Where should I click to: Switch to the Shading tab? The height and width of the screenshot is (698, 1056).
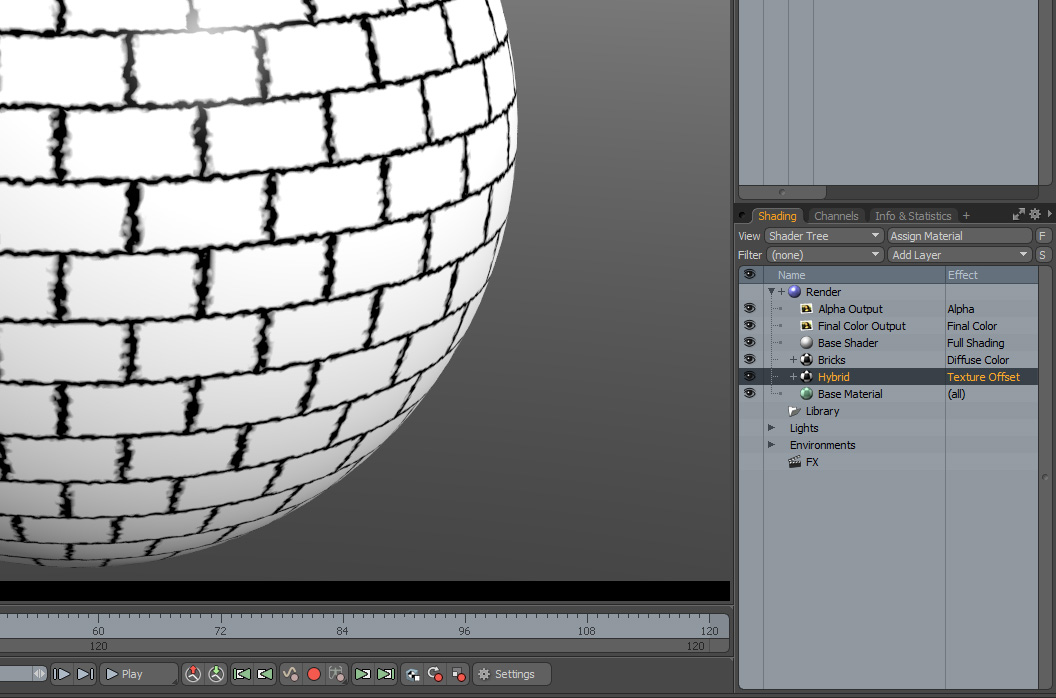tap(777, 216)
